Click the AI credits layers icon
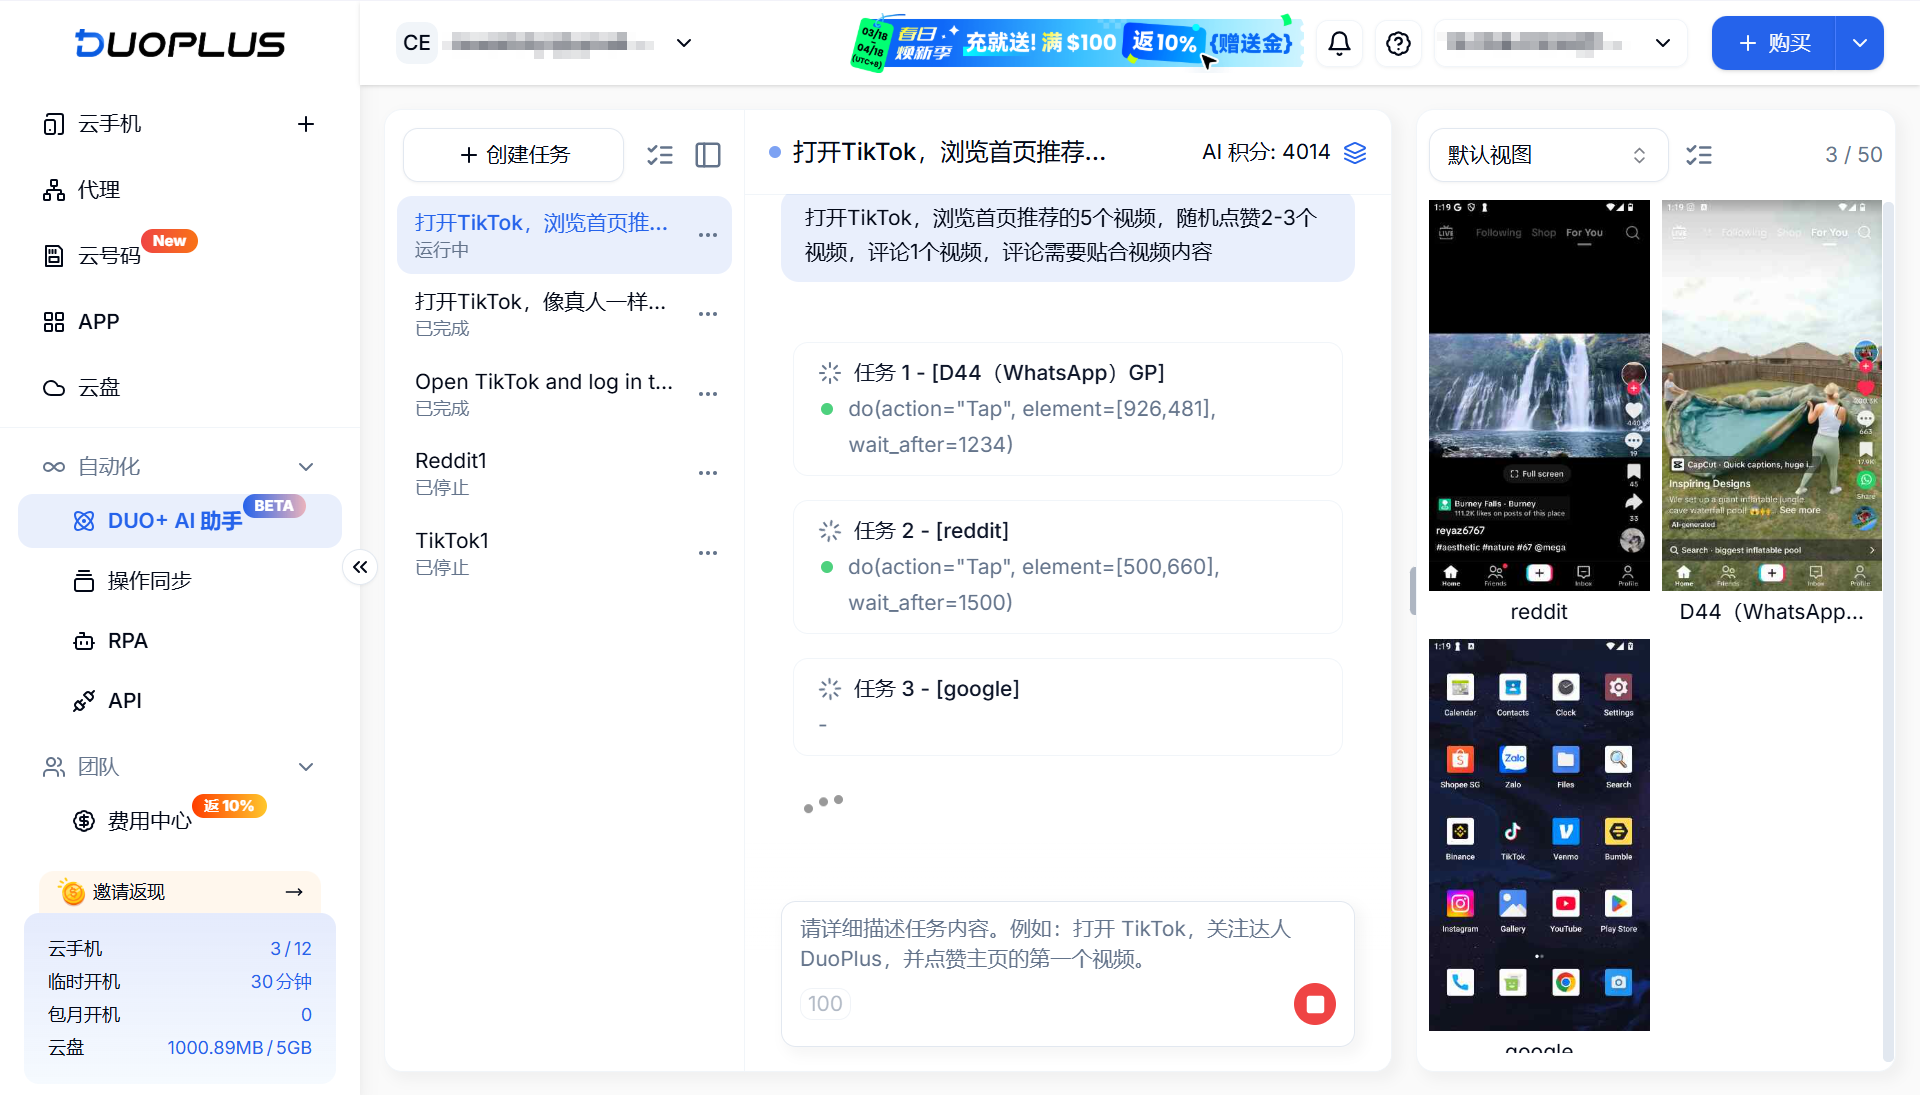This screenshot has height=1095, width=1920. pos(1355,152)
